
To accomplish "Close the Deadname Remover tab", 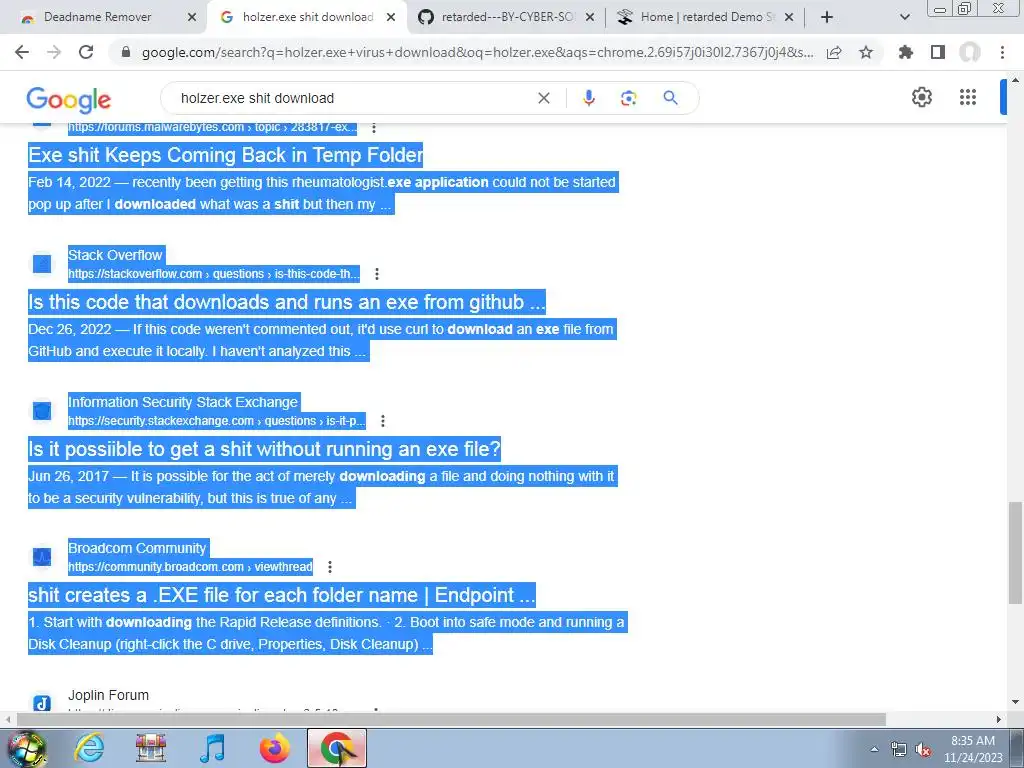I will (192, 17).
